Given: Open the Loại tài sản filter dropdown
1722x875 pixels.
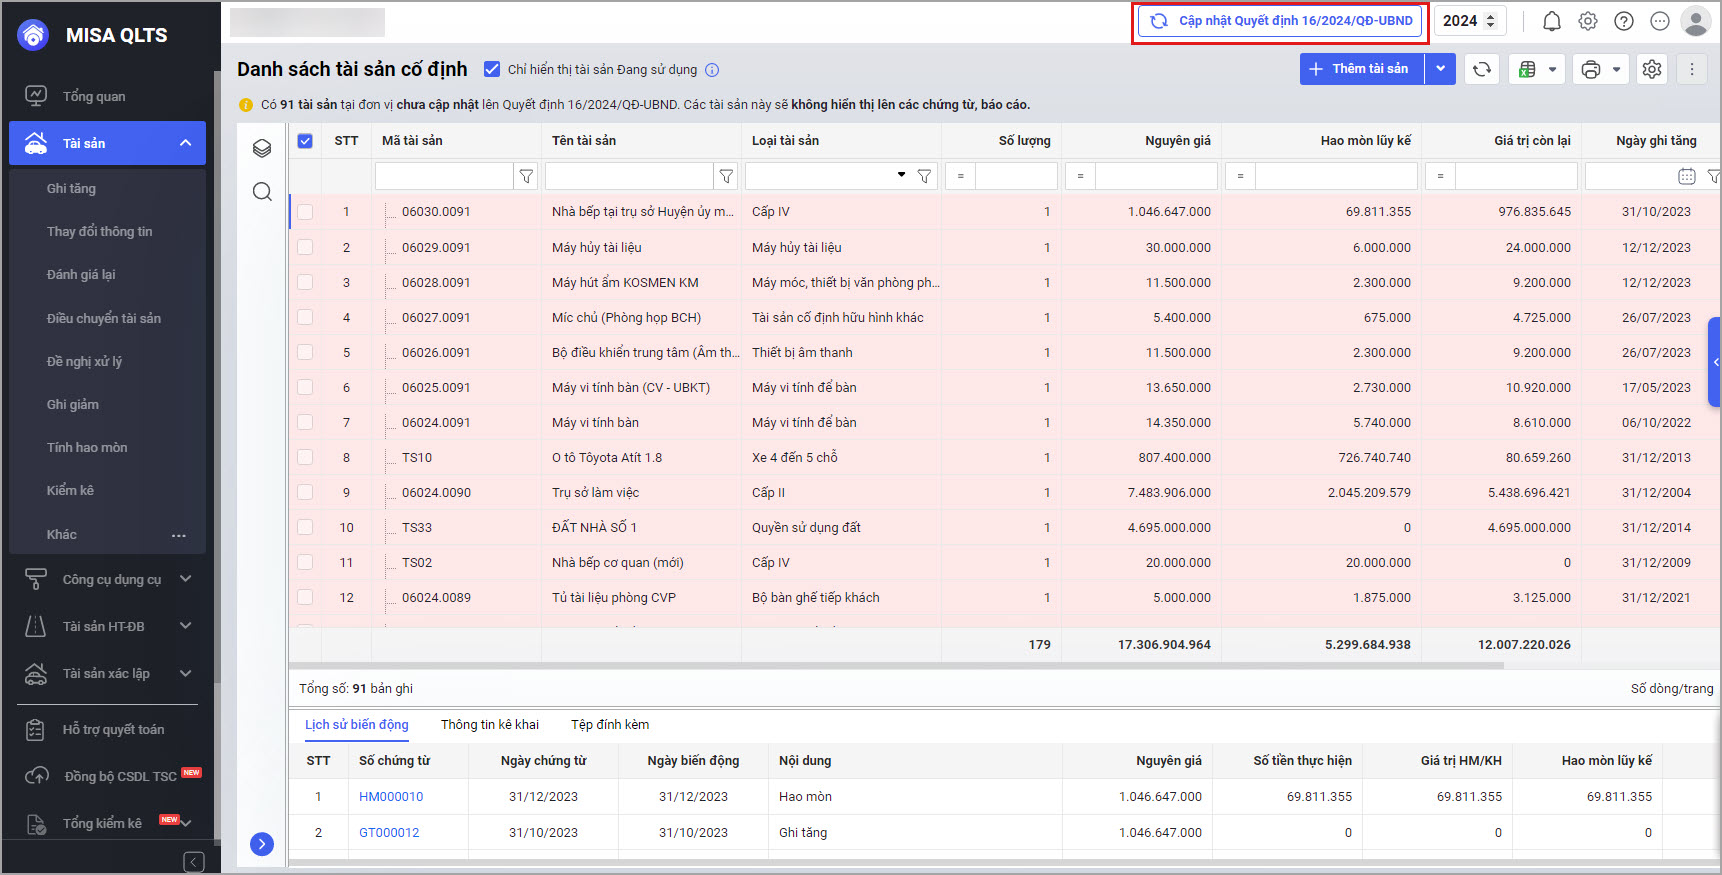Looking at the screenshot, I should point(901,175).
